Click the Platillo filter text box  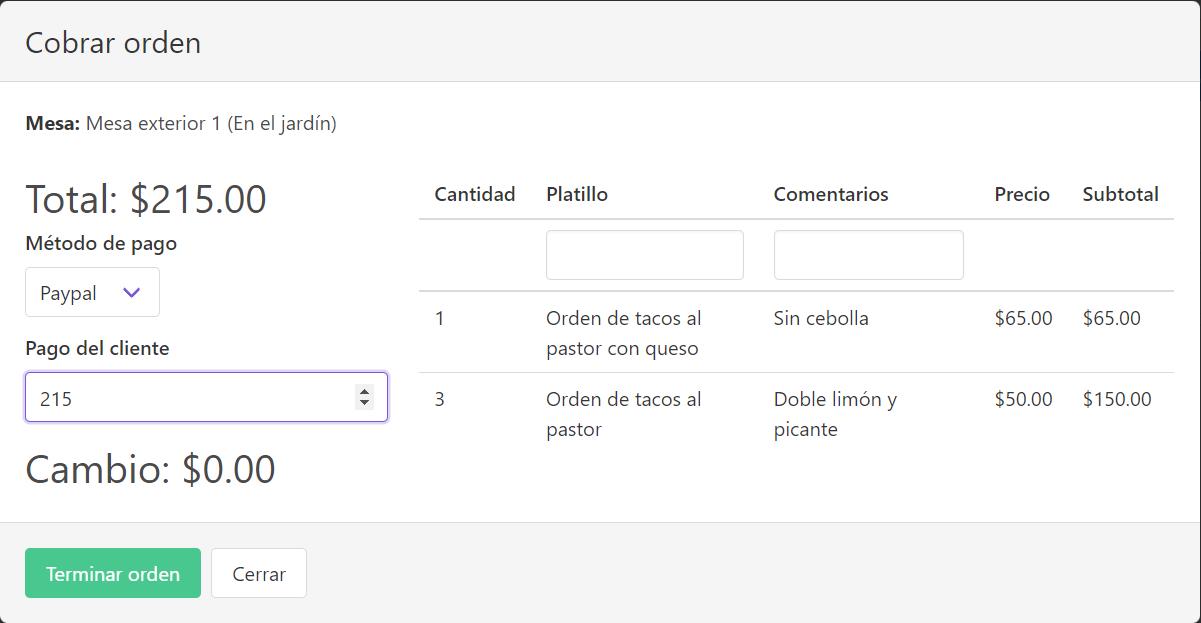coord(644,255)
